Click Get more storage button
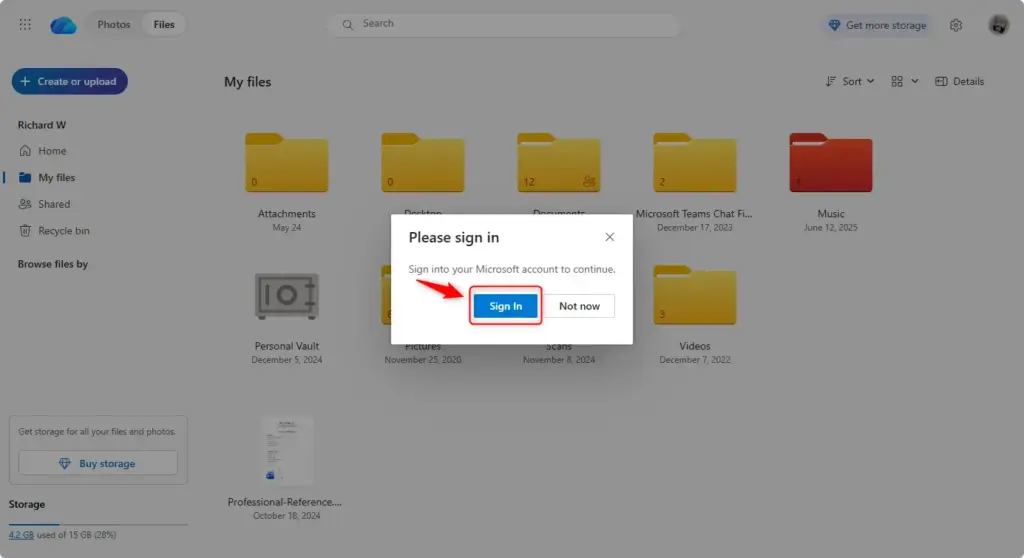Viewport: 1024px width, 558px height. tap(877, 25)
